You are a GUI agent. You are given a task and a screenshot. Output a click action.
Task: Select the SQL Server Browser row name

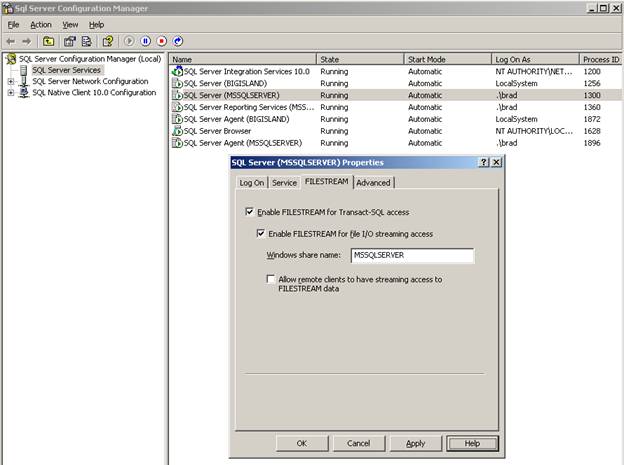217,131
